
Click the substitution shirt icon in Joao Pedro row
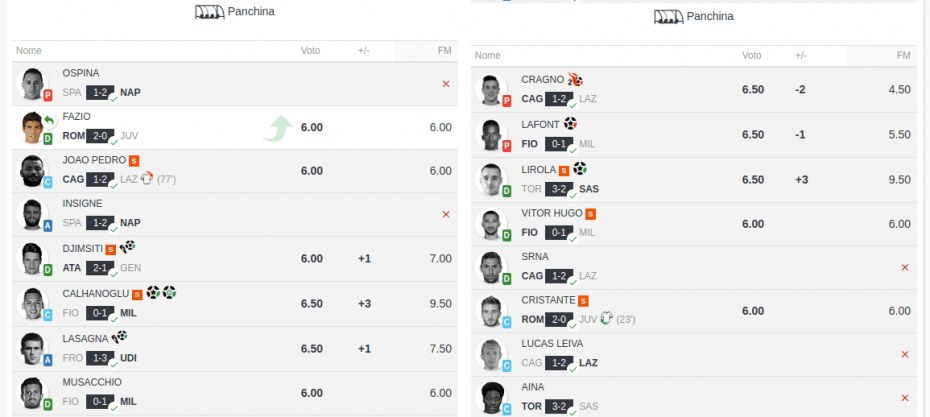coord(147,179)
